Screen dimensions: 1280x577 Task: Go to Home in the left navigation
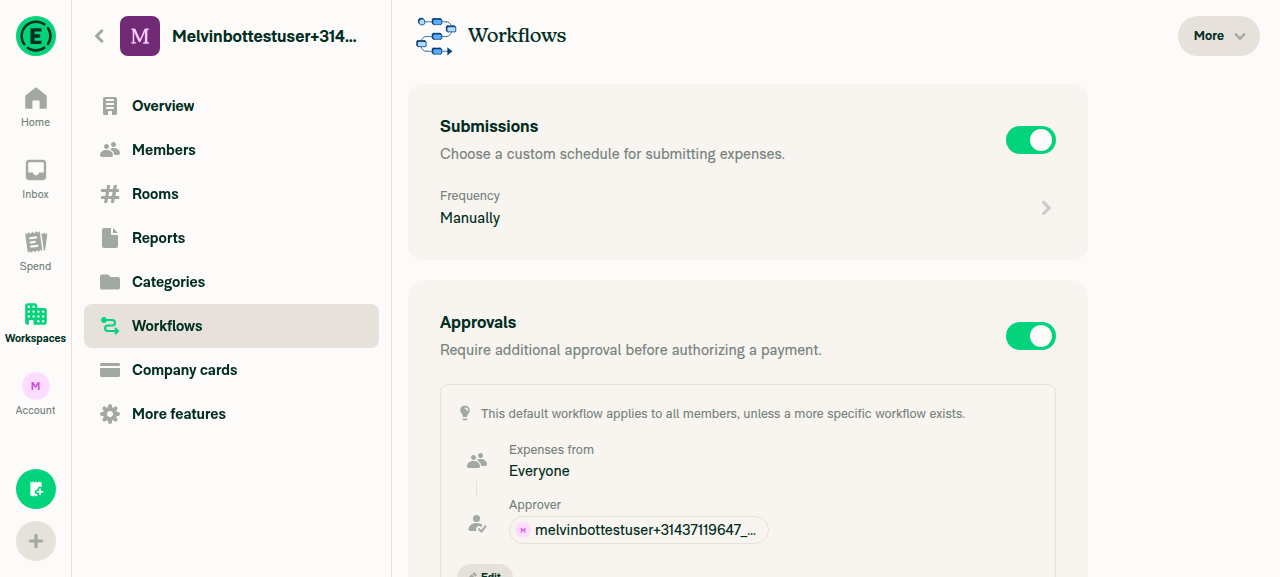[35, 107]
